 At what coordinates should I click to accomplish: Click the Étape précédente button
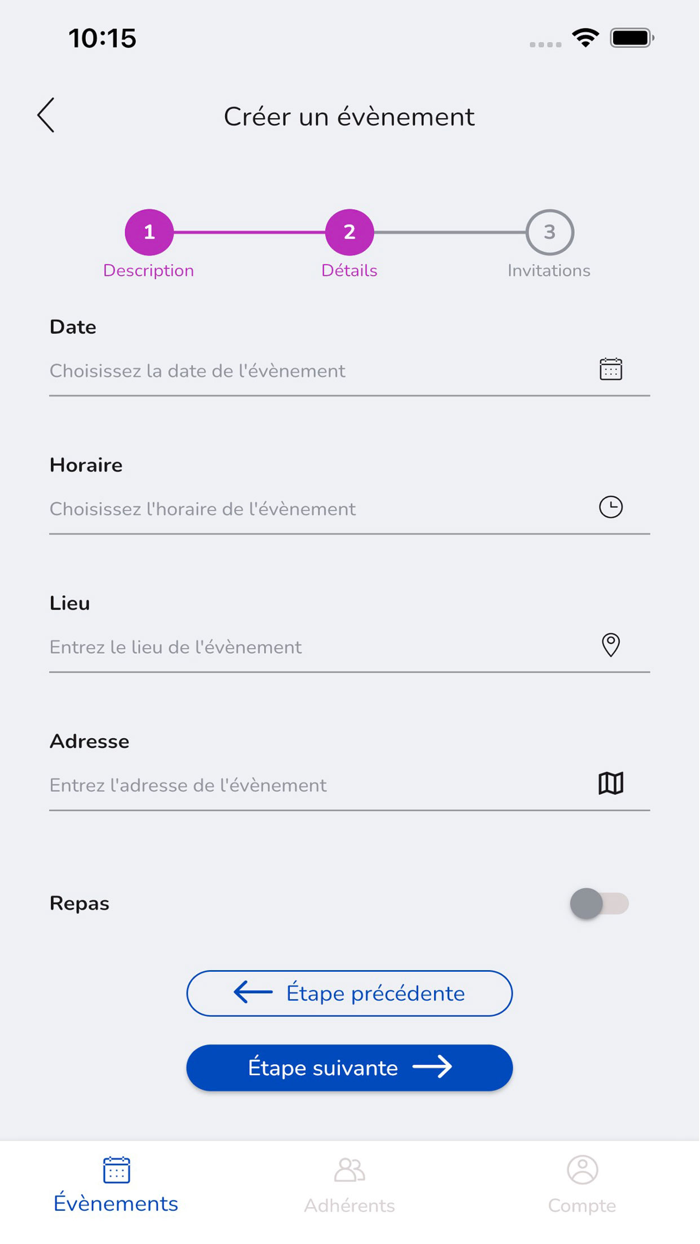[349, 993]
